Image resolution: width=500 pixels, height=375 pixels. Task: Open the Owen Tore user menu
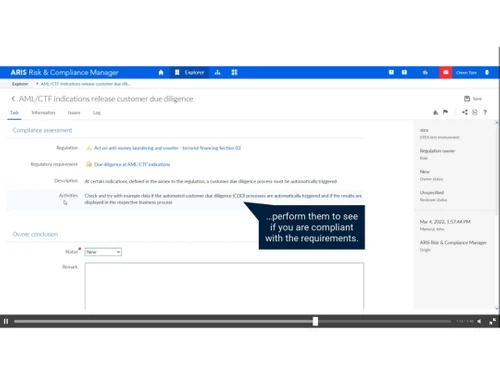click(x=466, y=73)
